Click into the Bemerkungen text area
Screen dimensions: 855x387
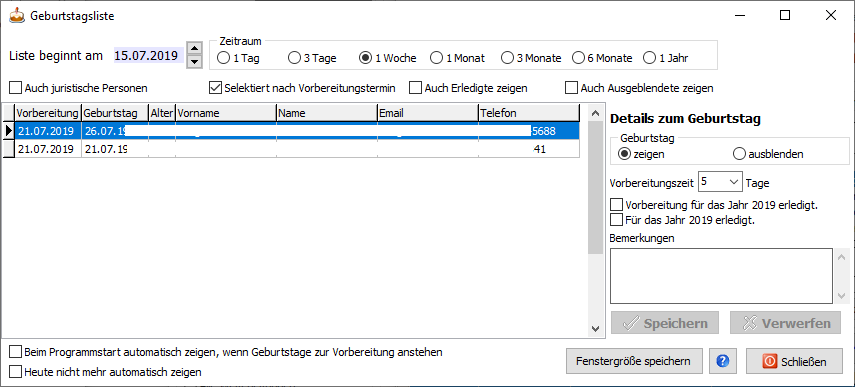click(x=721, y=276)
